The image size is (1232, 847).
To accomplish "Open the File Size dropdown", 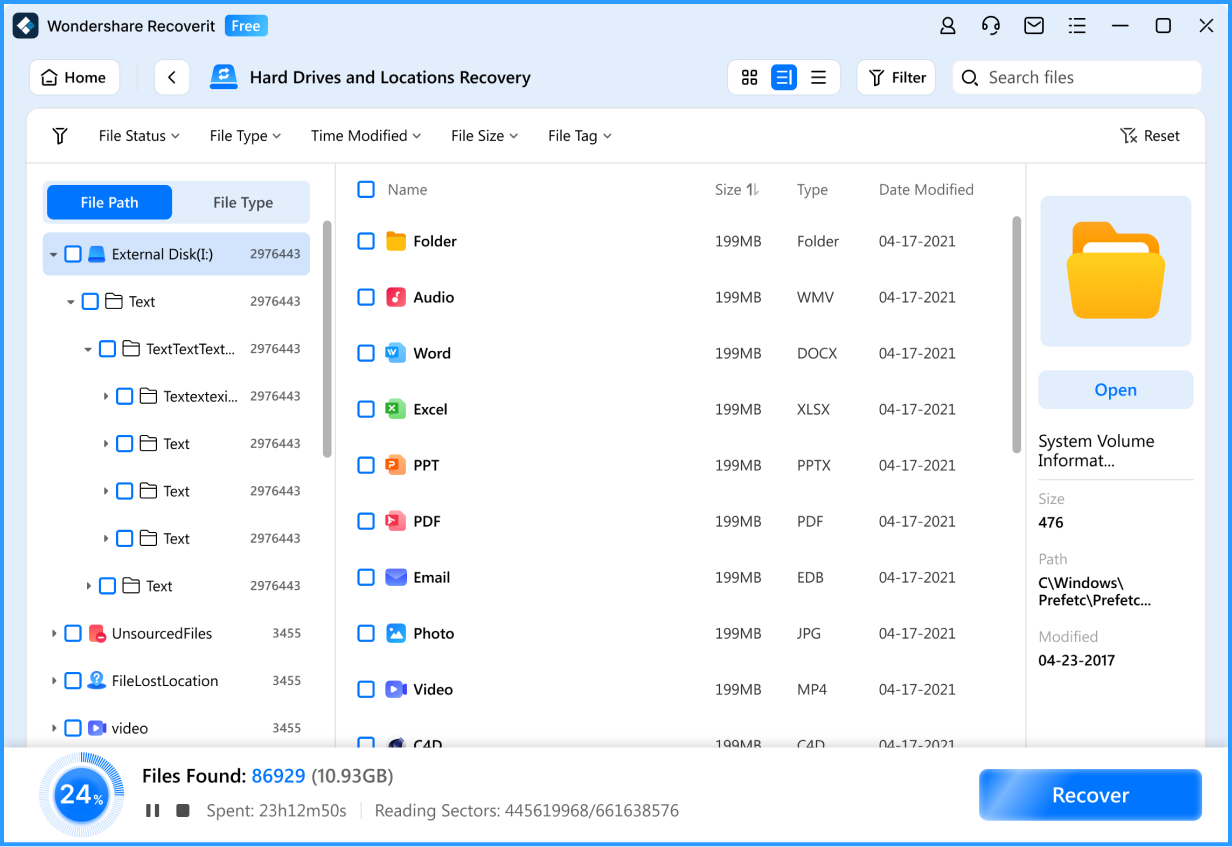I will tap(484, 136).
